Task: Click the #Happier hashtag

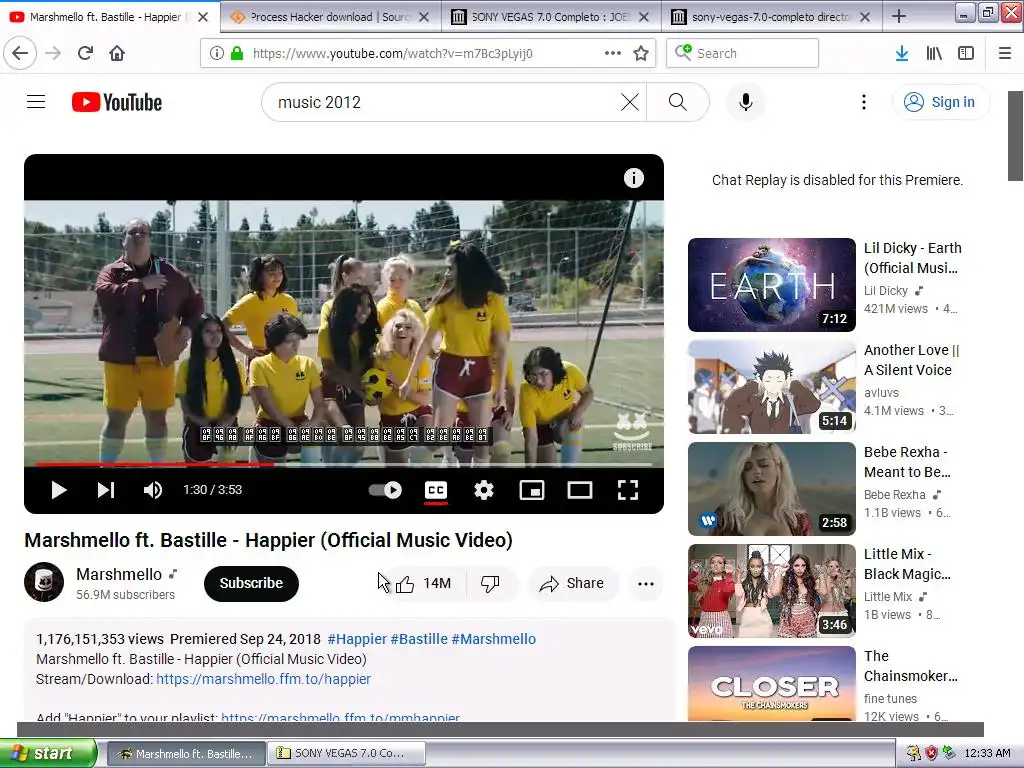Action: (x=357, y=639)
